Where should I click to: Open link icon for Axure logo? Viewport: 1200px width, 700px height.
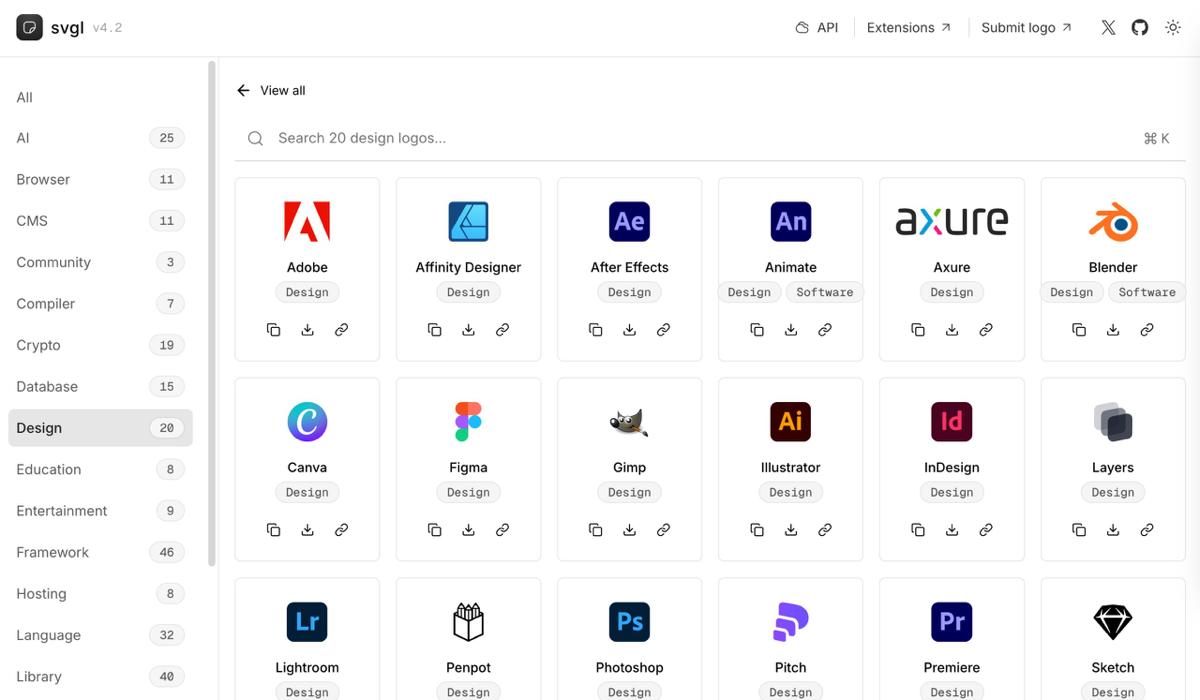[986, 330]
